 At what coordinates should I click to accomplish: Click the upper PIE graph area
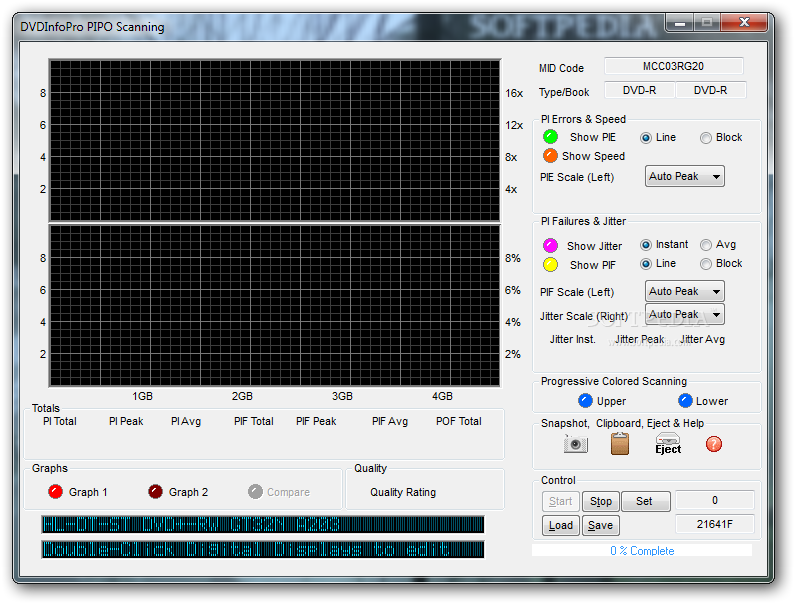point(274,140)
